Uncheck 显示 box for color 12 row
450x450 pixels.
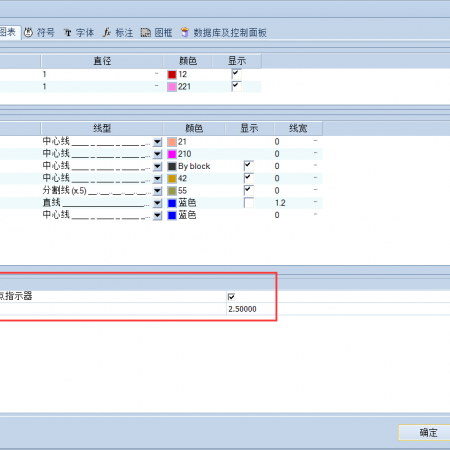coord(236,74)
